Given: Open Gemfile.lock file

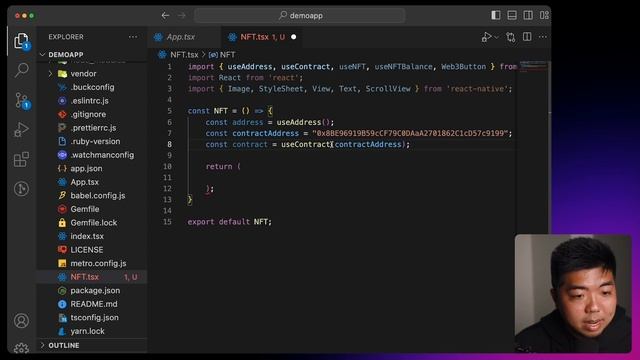Looking at the screenshot, I should 93,223.
